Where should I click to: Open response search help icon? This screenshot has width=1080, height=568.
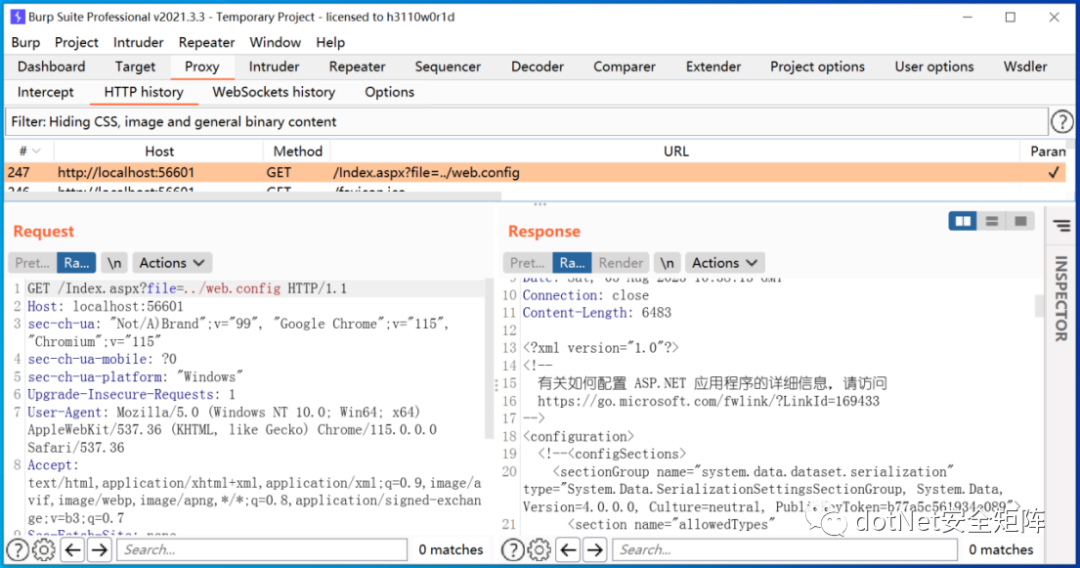[x=512, y=549]
